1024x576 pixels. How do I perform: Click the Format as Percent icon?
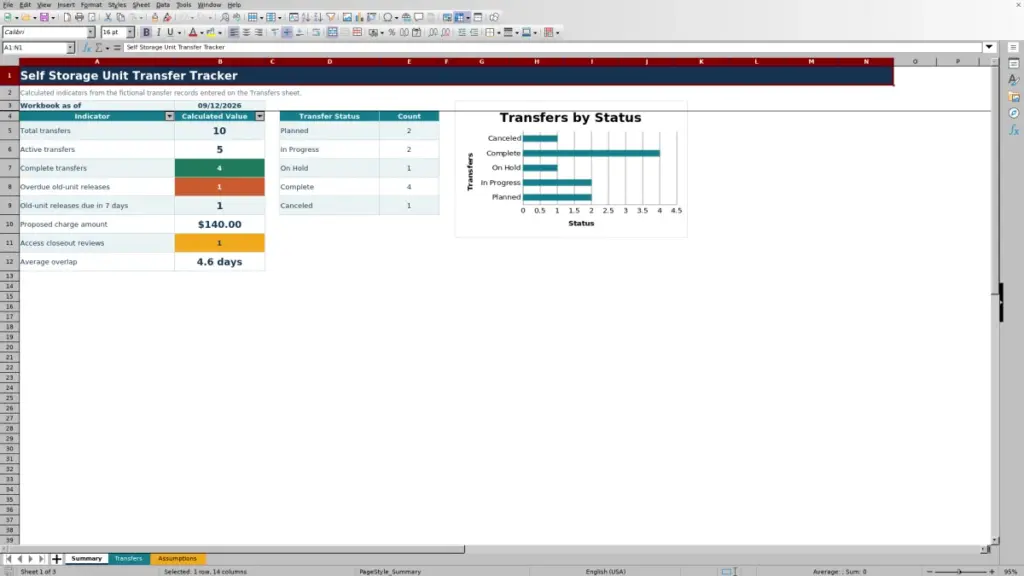coord(392,32)
